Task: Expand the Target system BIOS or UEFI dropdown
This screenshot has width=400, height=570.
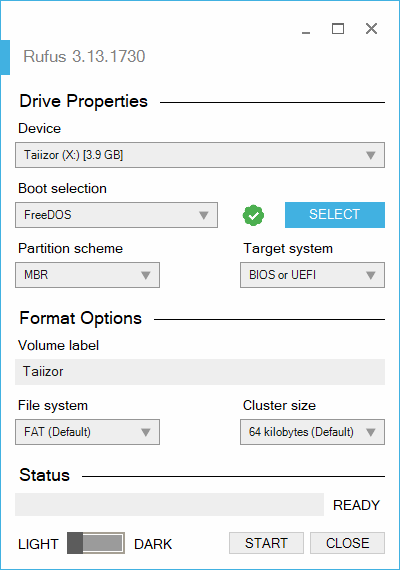Action: click(312, 275)
